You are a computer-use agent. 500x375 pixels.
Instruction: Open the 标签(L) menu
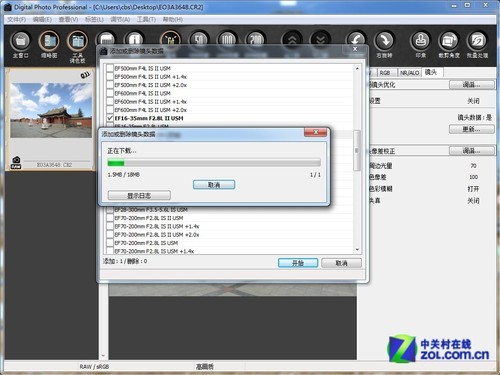pos(94,19)
